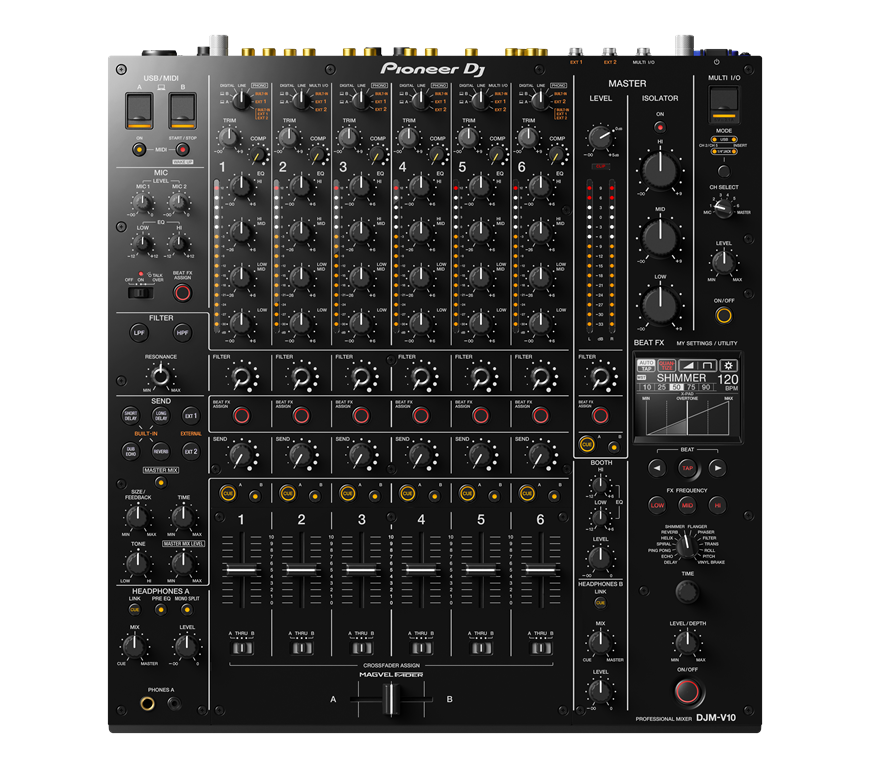The width and height of the screenshot is (874, 768).
Task: Select beat value 90 on the Beat FX display
Action: click(x=706, y=387)
